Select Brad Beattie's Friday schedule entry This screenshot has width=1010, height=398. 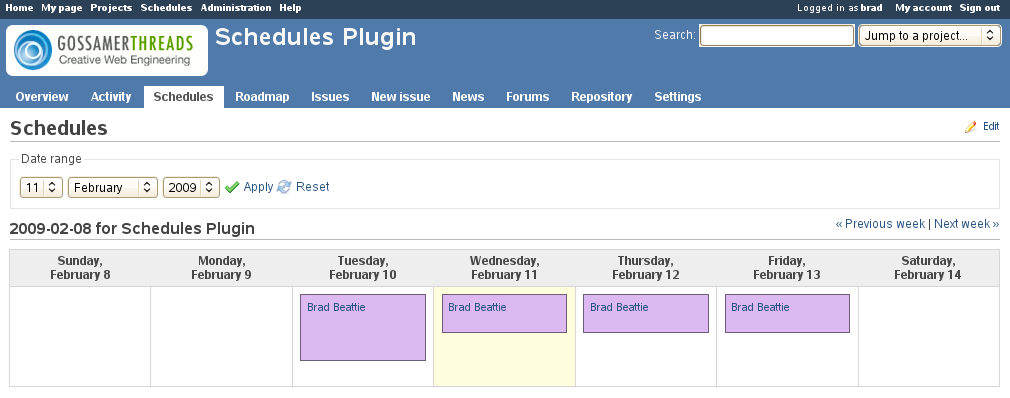pyautogui.click(x=787, y=313)
